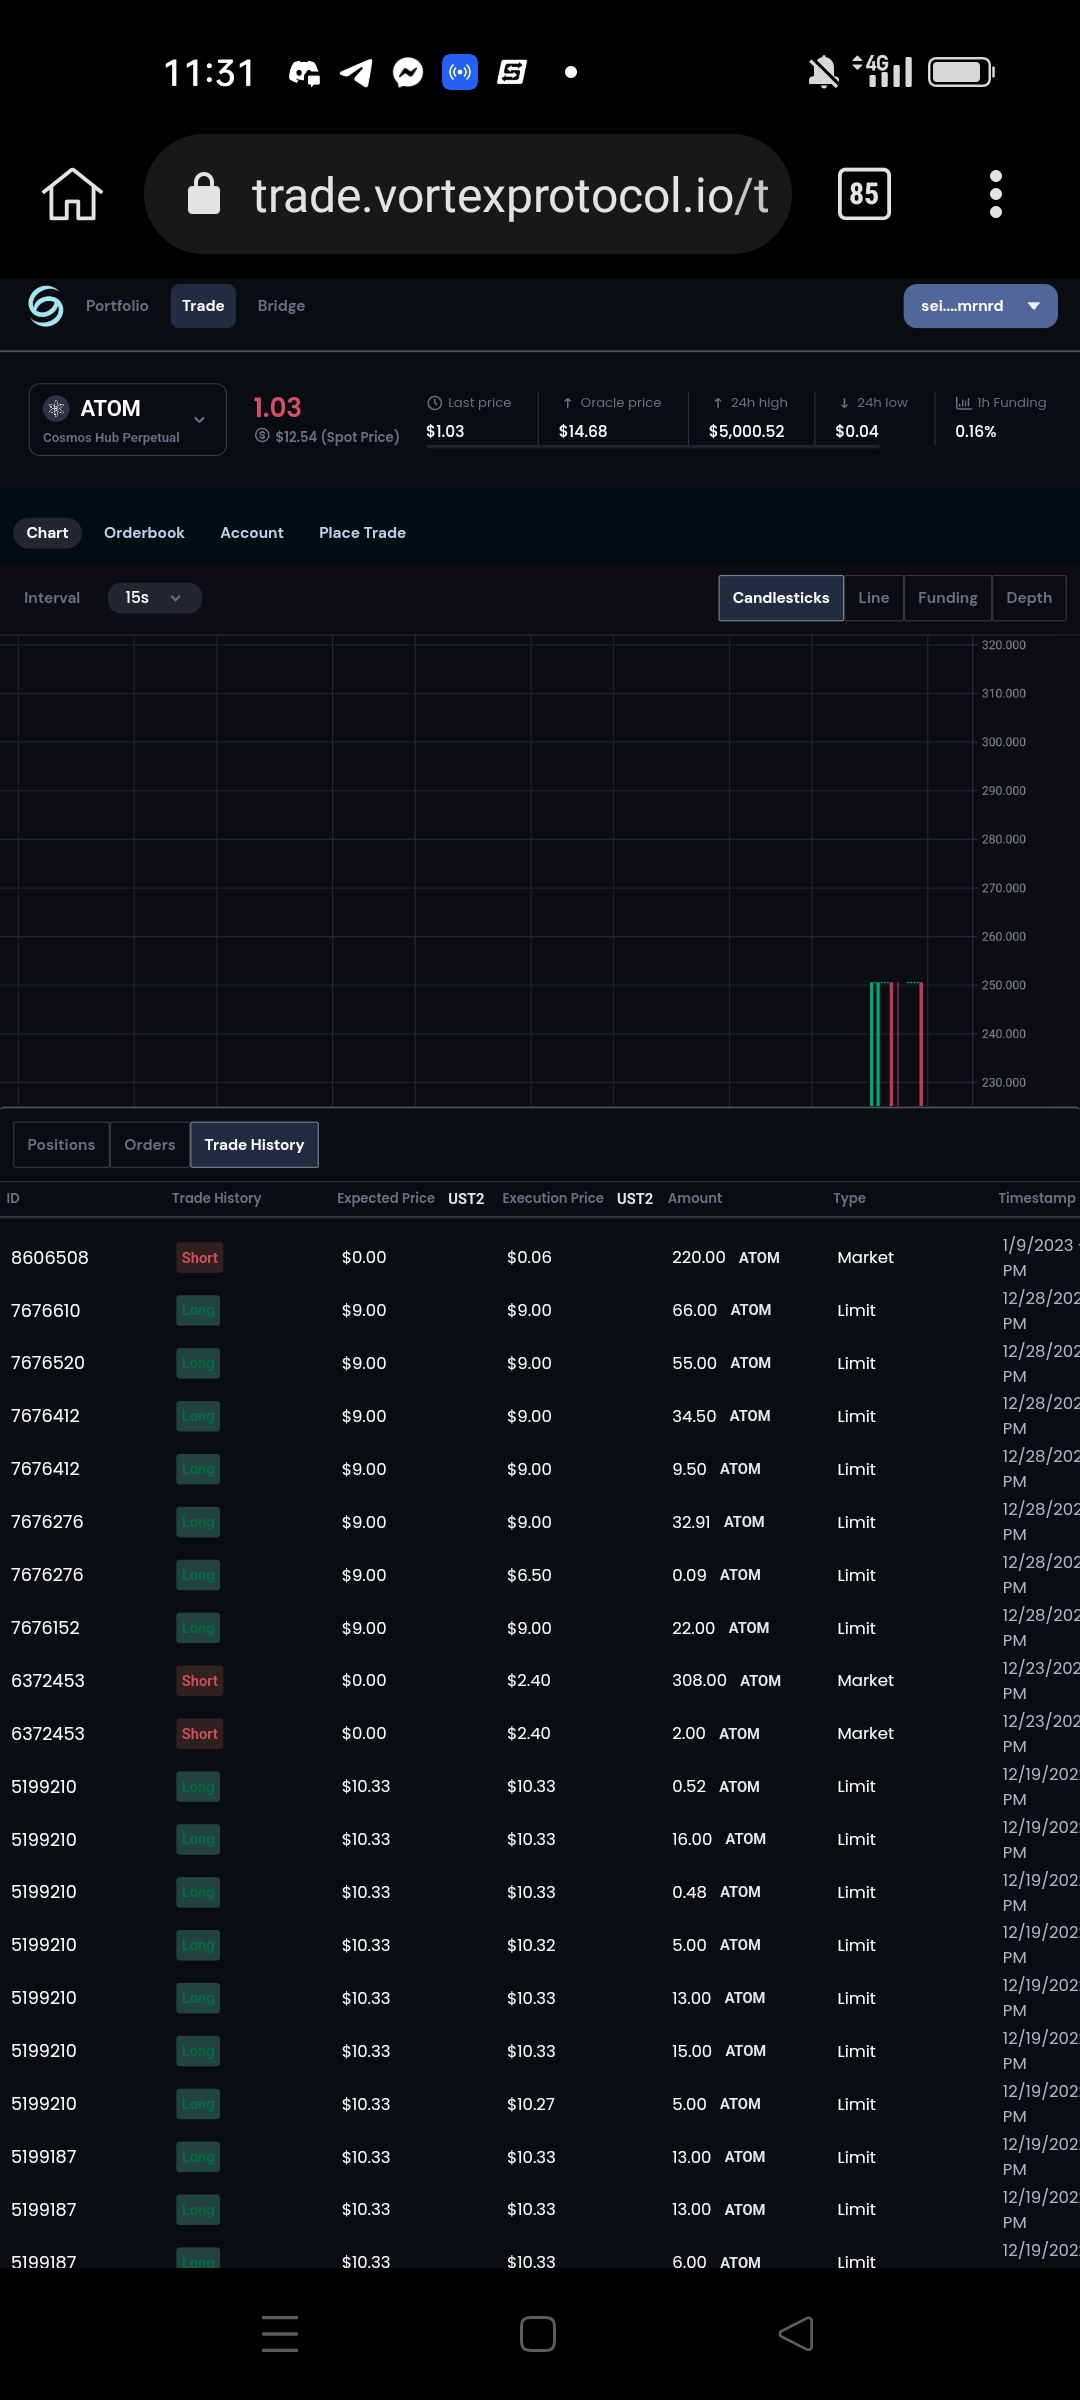Tap the battery icon in status bar

(x=961, y=72)
